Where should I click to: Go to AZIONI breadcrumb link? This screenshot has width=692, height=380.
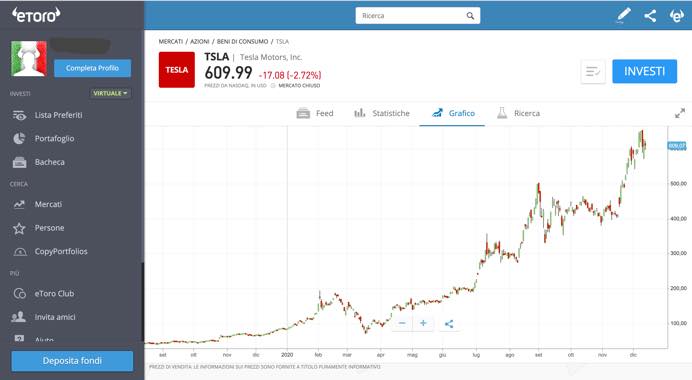[x=199, y=41]
